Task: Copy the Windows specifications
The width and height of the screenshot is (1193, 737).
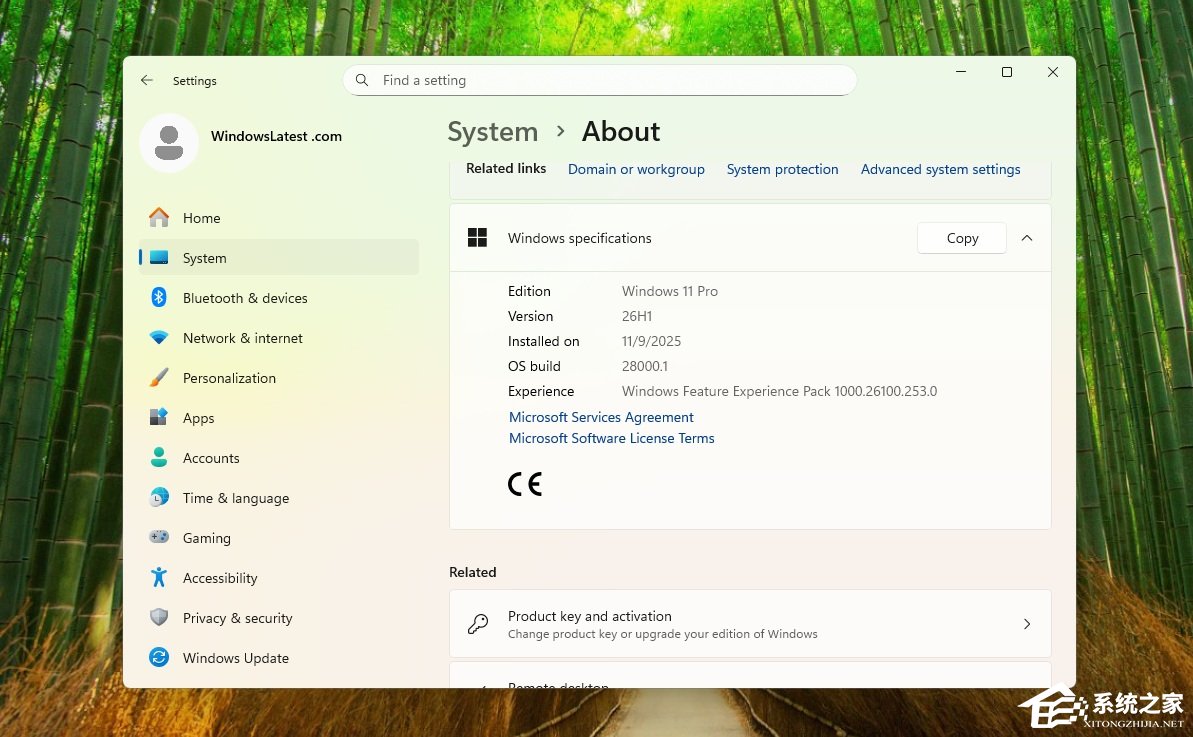Action: pos(962,238)
